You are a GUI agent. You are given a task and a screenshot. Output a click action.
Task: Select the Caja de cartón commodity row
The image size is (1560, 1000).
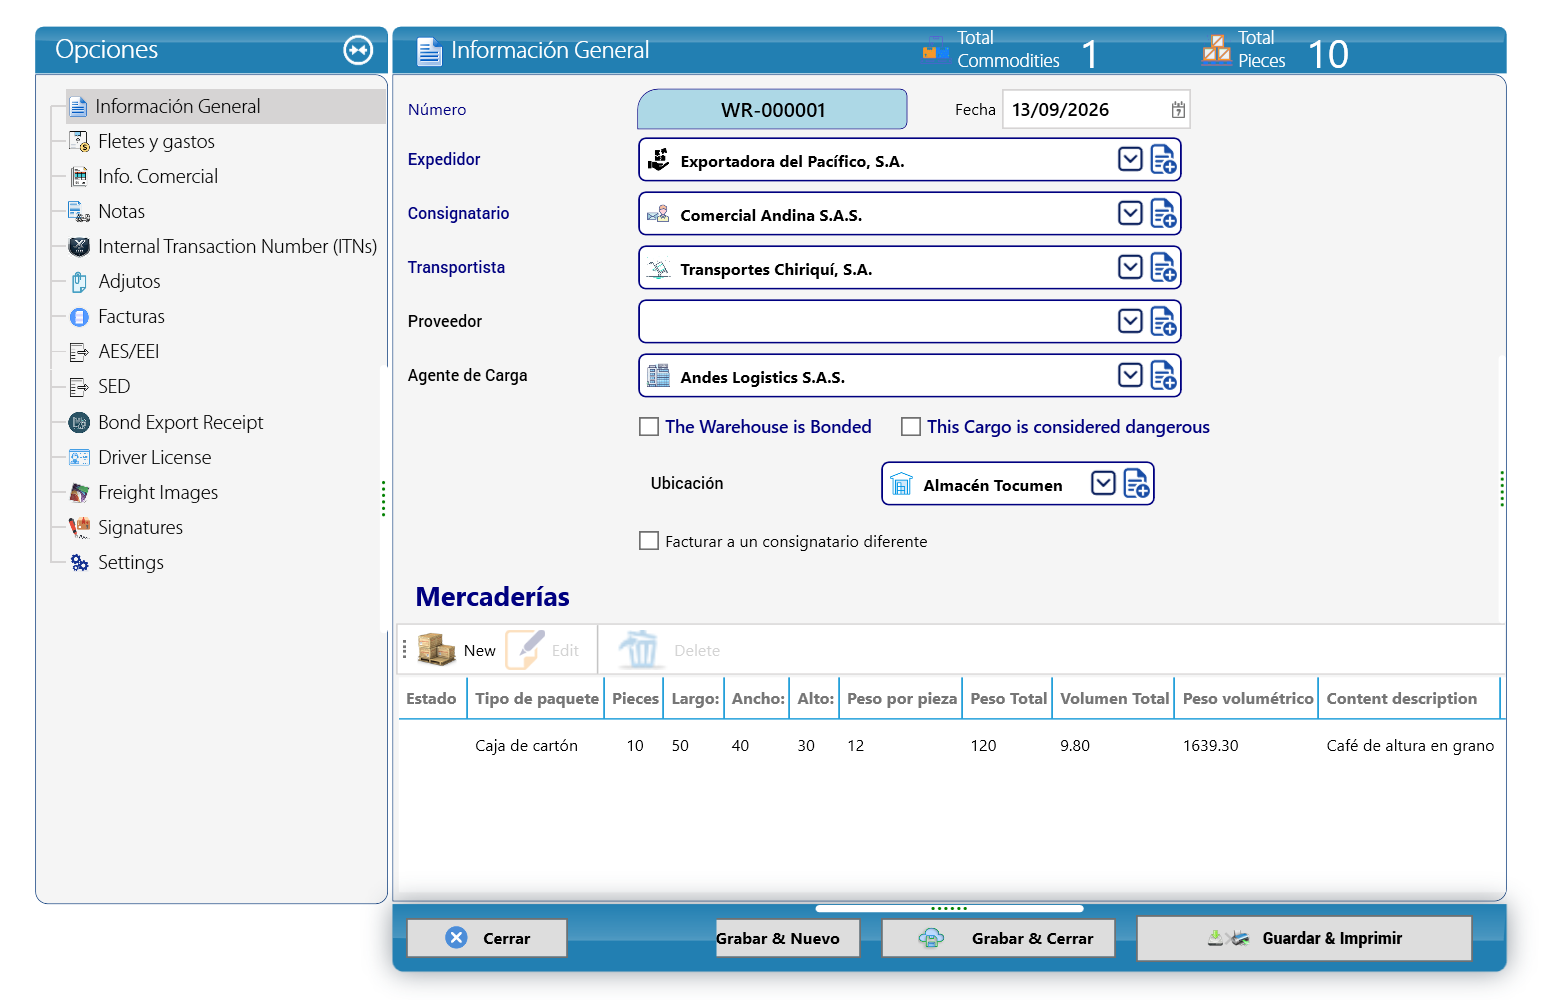(950, 746)
